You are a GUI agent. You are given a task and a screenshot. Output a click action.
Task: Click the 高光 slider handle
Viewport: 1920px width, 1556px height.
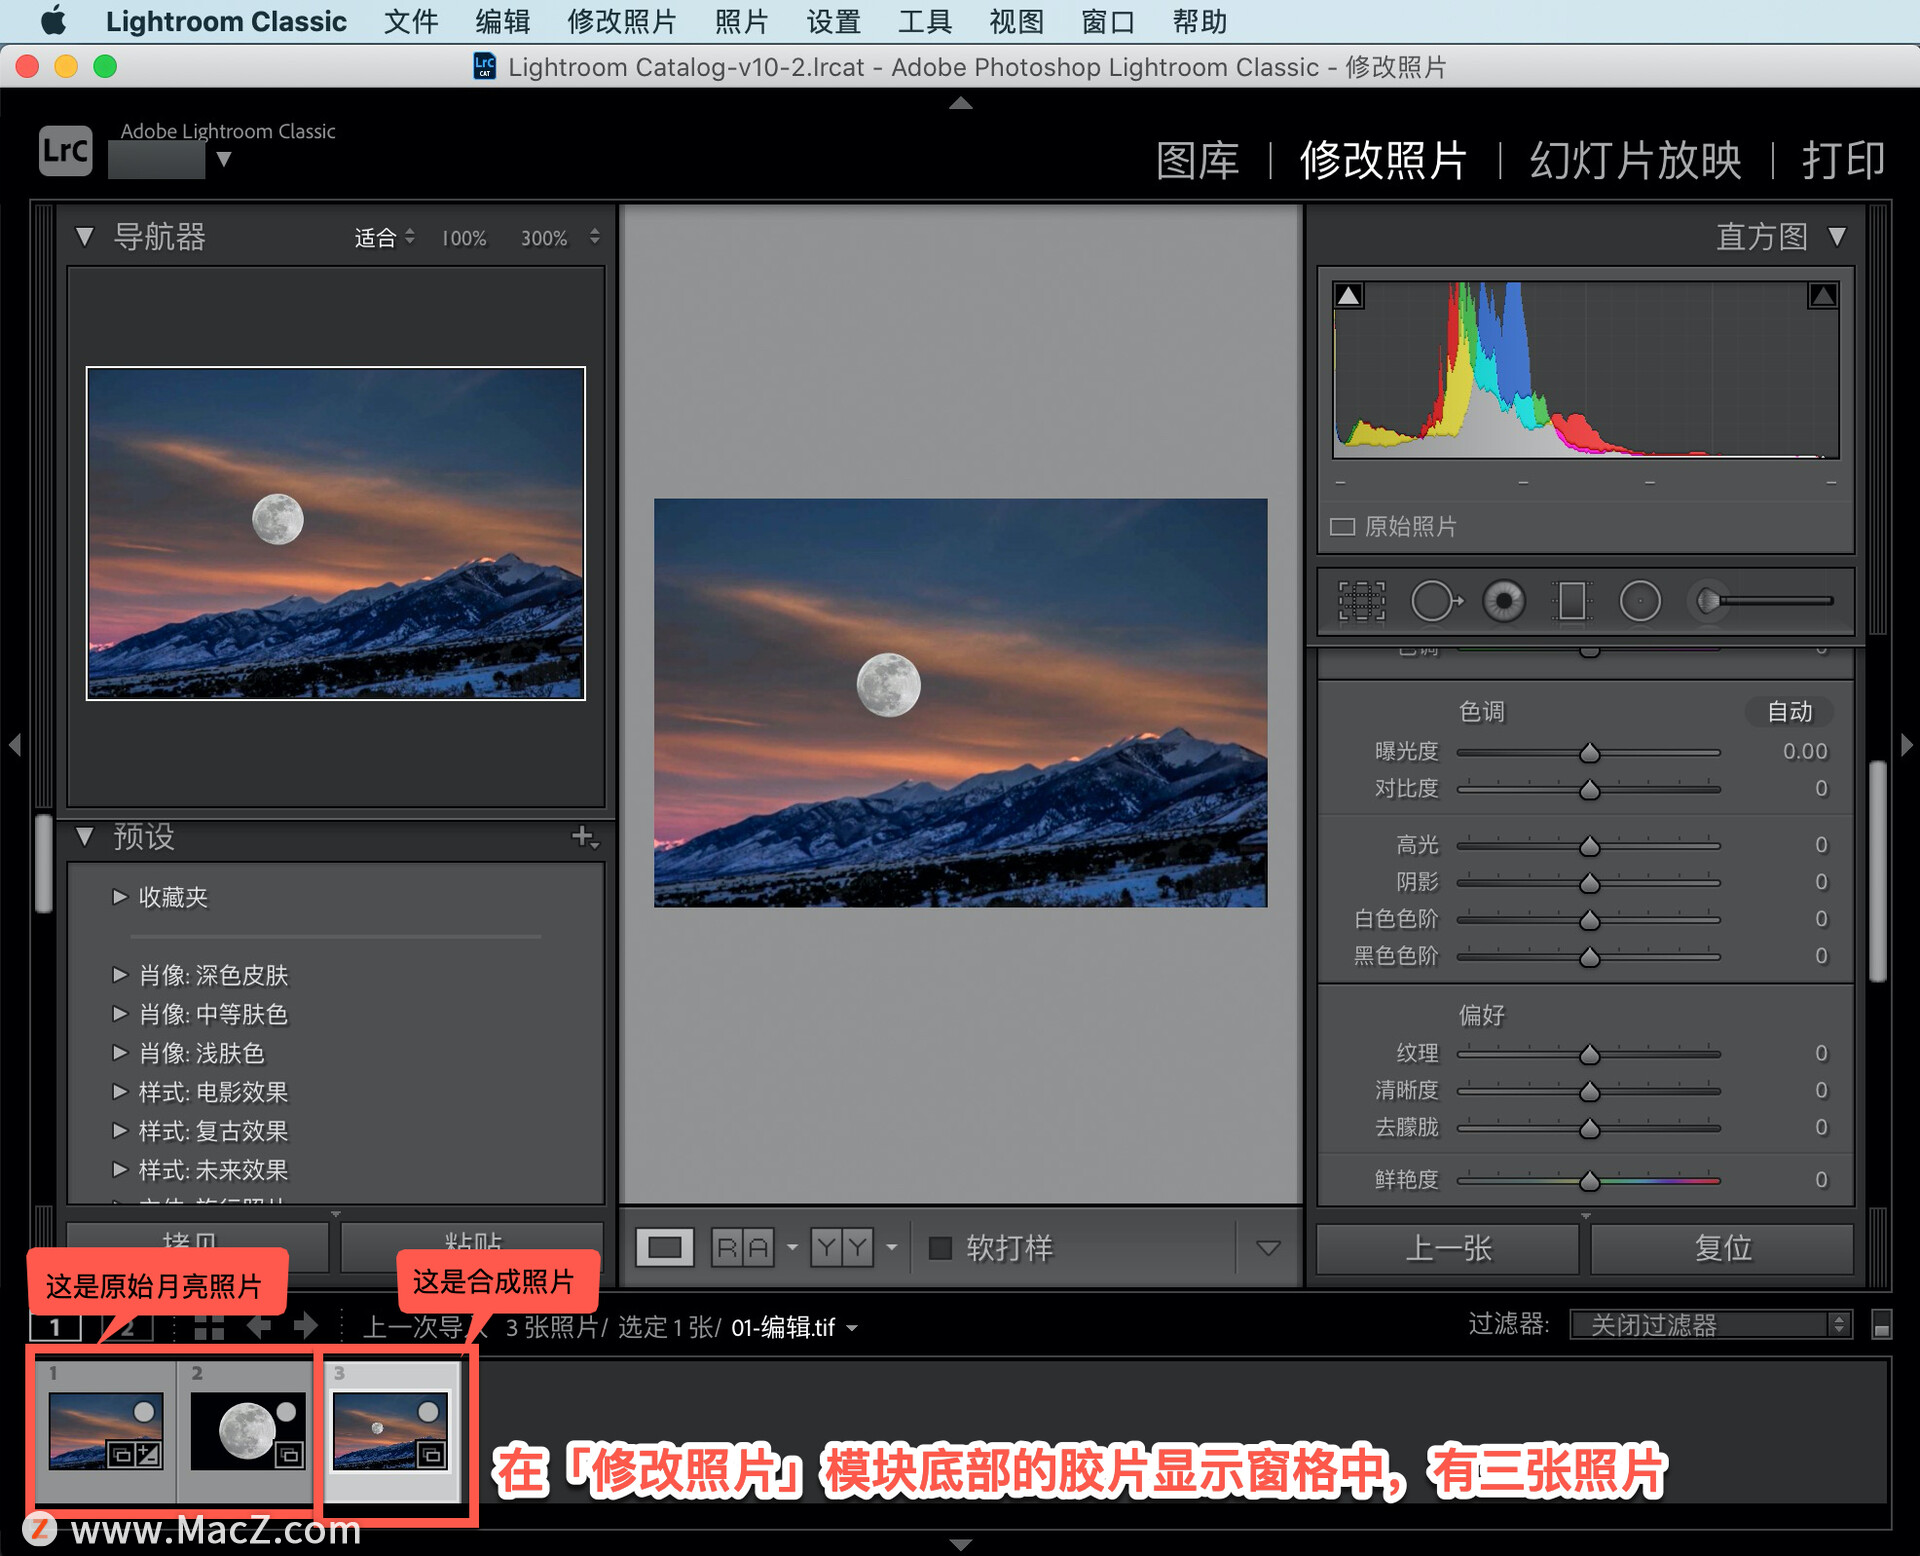click(x=1589, y=847)
